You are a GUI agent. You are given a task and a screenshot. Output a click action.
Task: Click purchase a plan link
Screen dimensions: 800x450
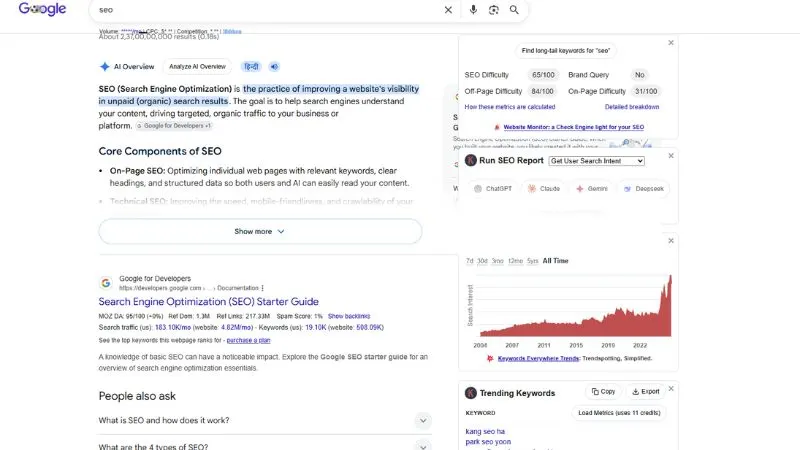click(248, 340)
